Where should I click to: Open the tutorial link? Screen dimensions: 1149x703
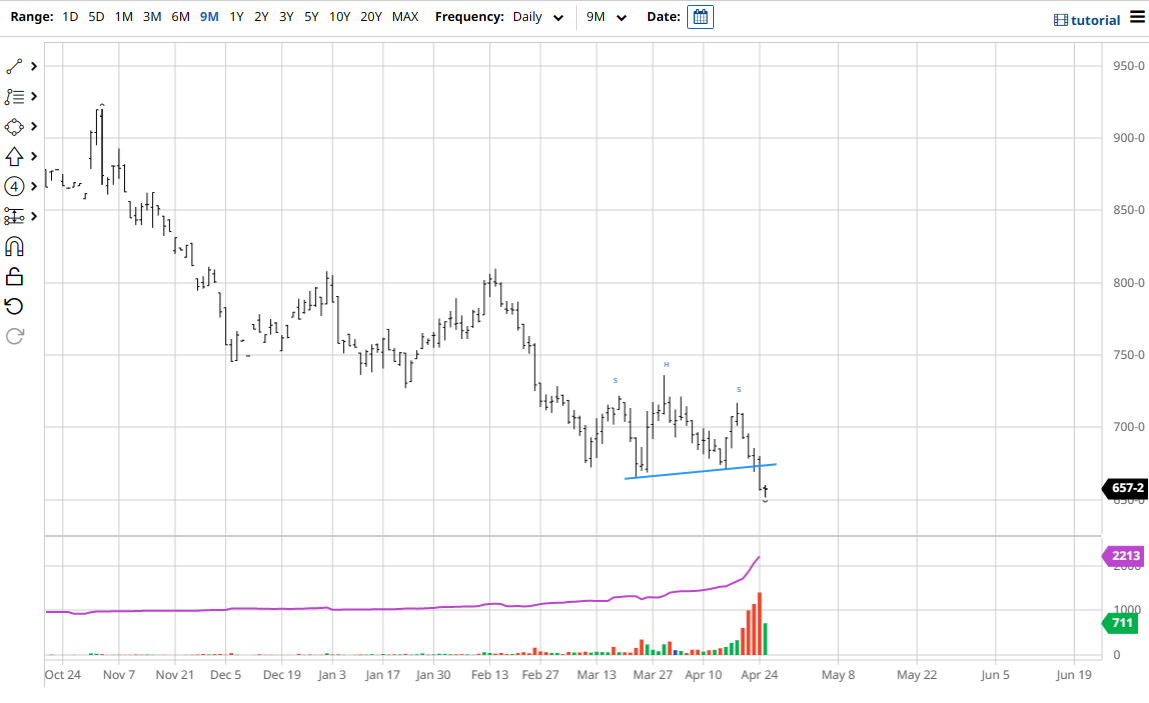tap(1087, 20)
